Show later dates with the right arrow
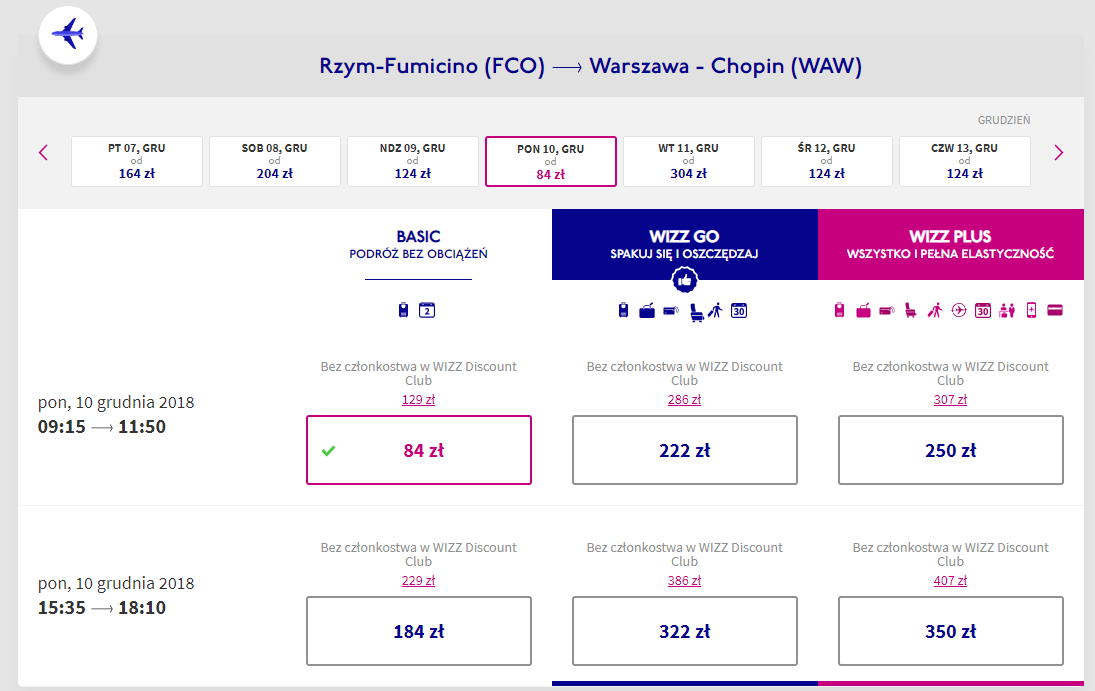The width and height of the screenshot is (1095, 691). tap(1059, 153)
